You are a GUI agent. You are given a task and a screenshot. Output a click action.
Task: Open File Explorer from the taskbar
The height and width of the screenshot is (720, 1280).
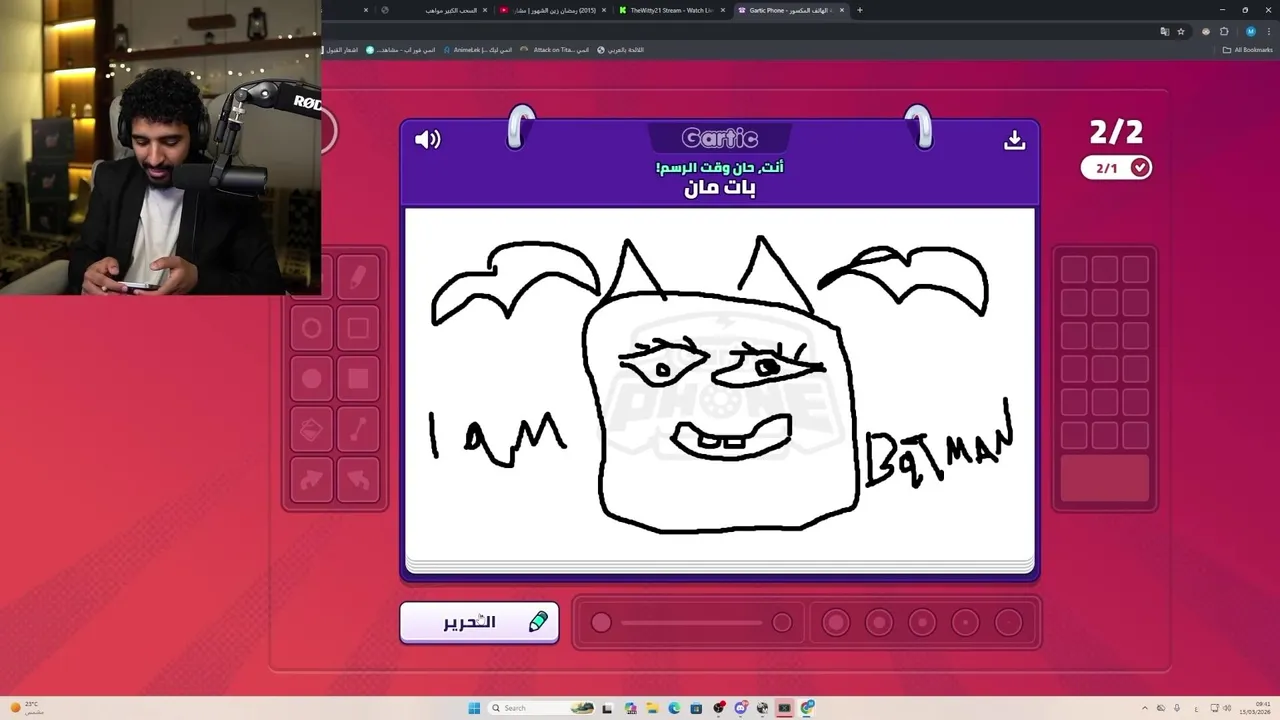652,708
